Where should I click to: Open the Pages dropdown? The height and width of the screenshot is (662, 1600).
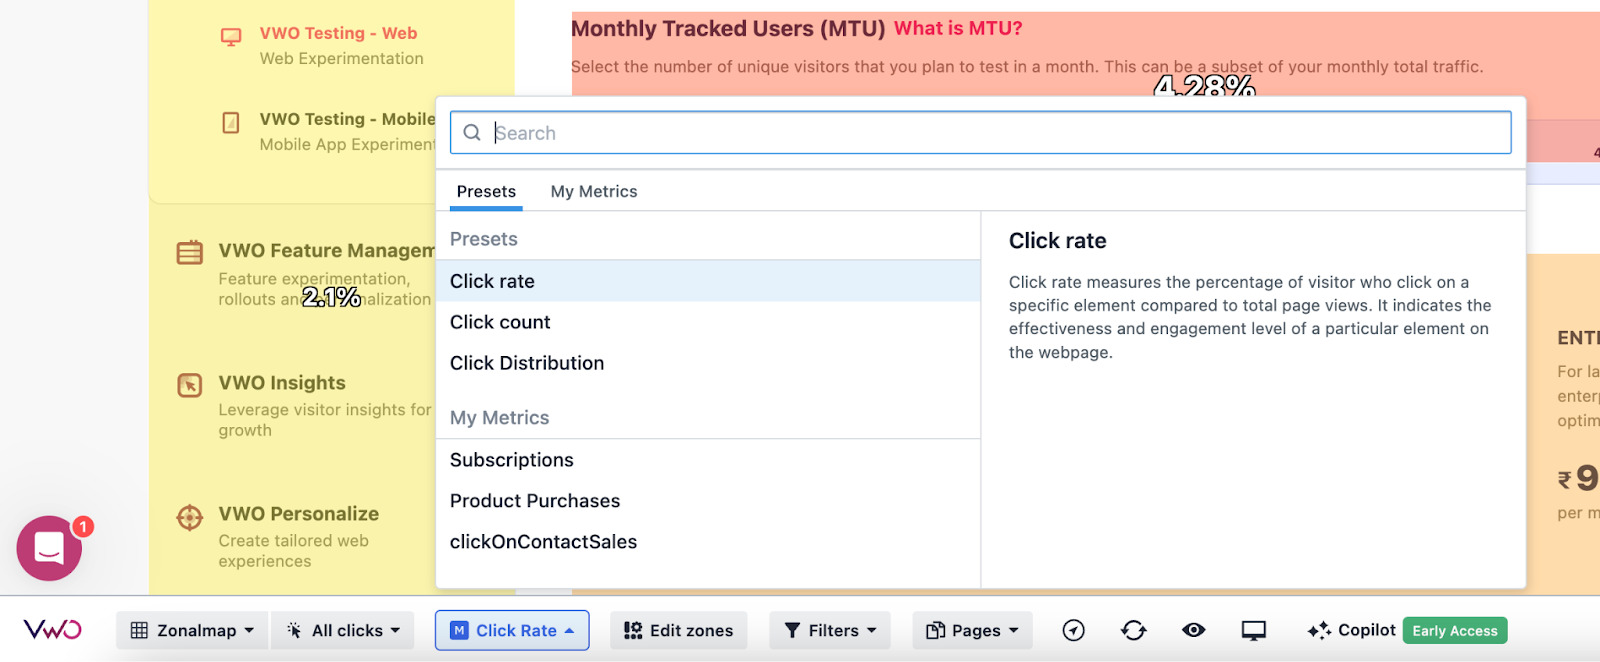coord(972,631)
